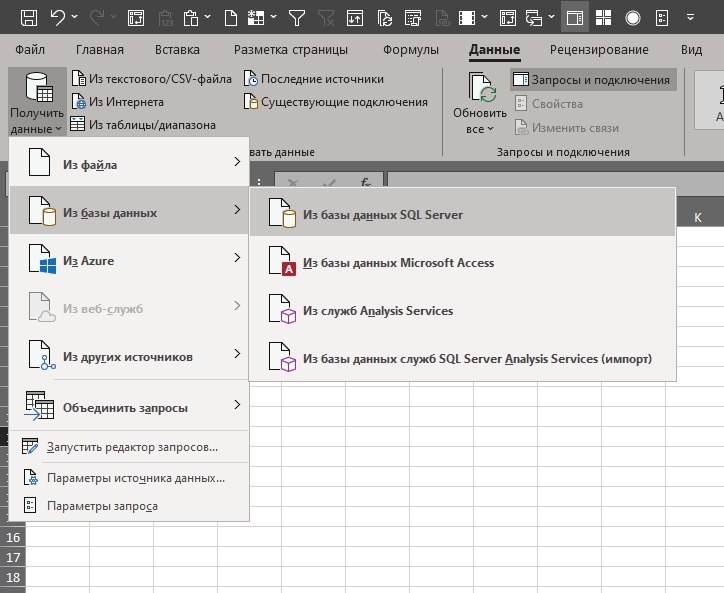Screen dimensions: 724x593
Task: Click chevron of Объединить запросы item
Action: click(x=237, y=405)
